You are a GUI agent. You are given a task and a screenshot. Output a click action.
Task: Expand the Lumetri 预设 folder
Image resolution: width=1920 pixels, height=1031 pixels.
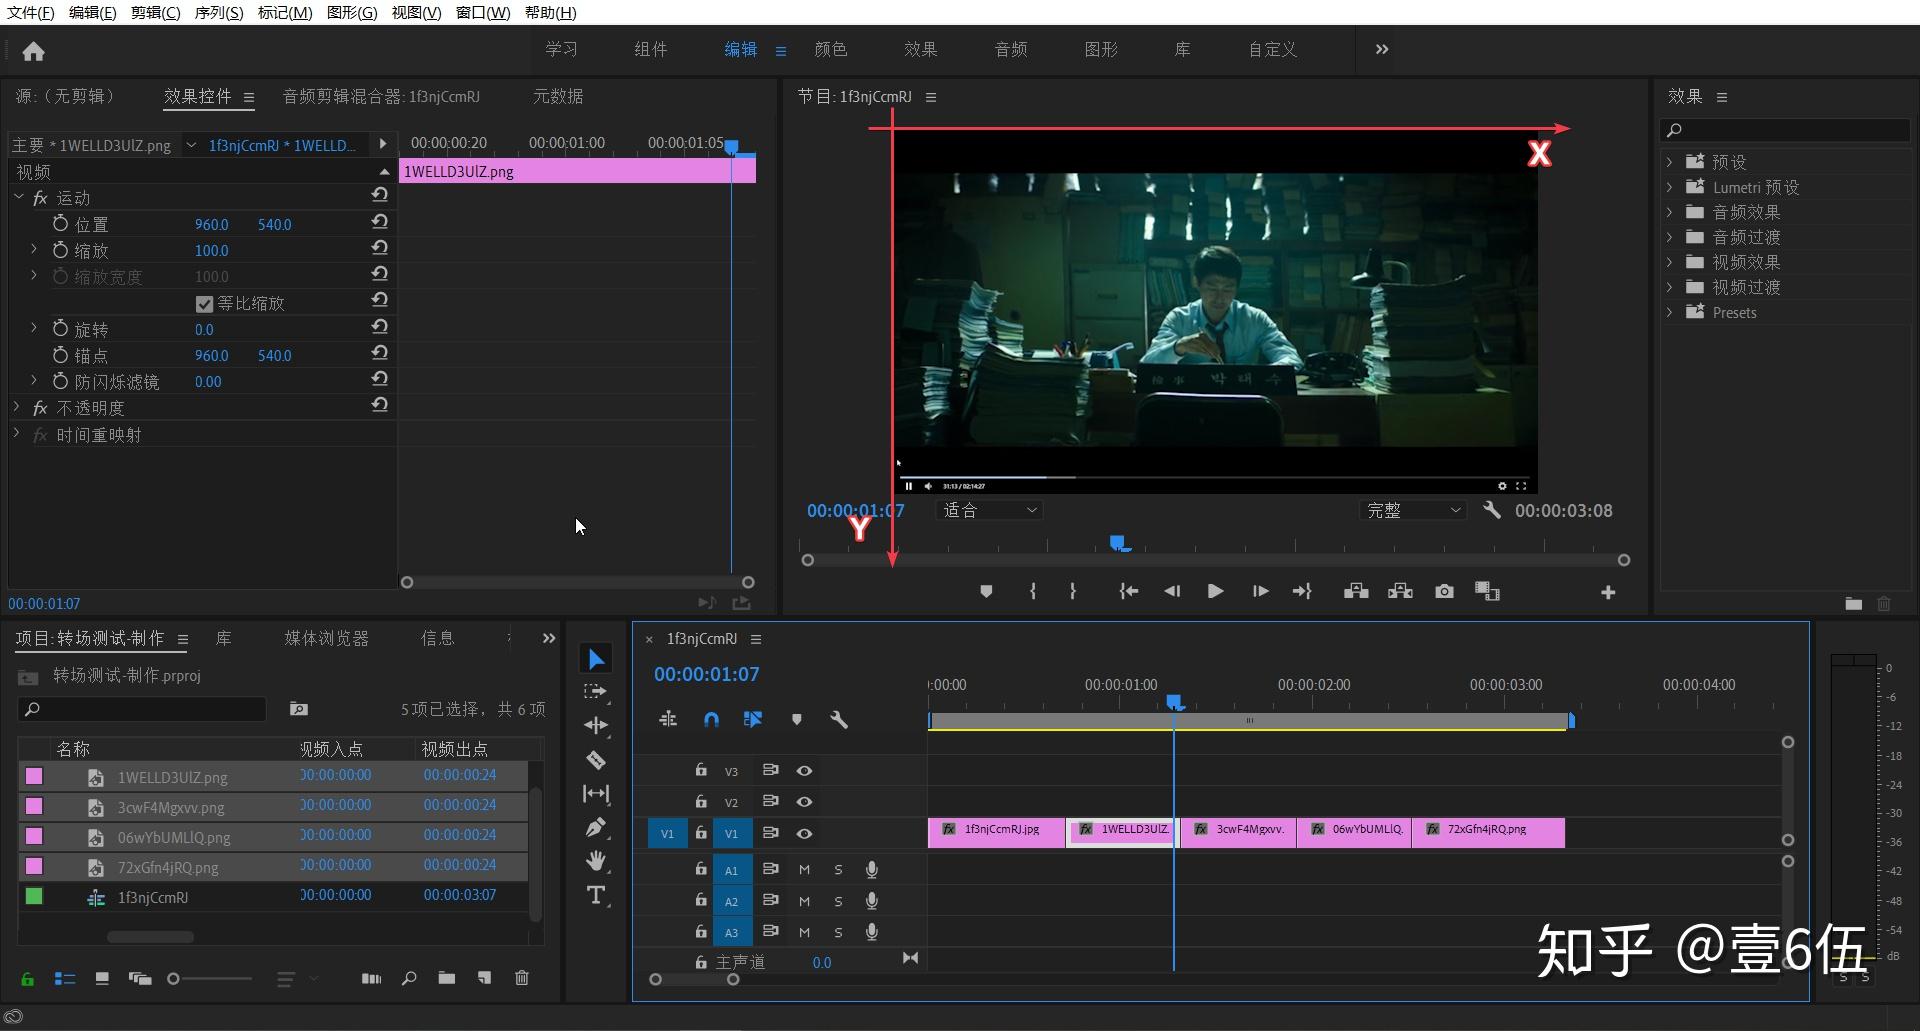(1669, 186)
